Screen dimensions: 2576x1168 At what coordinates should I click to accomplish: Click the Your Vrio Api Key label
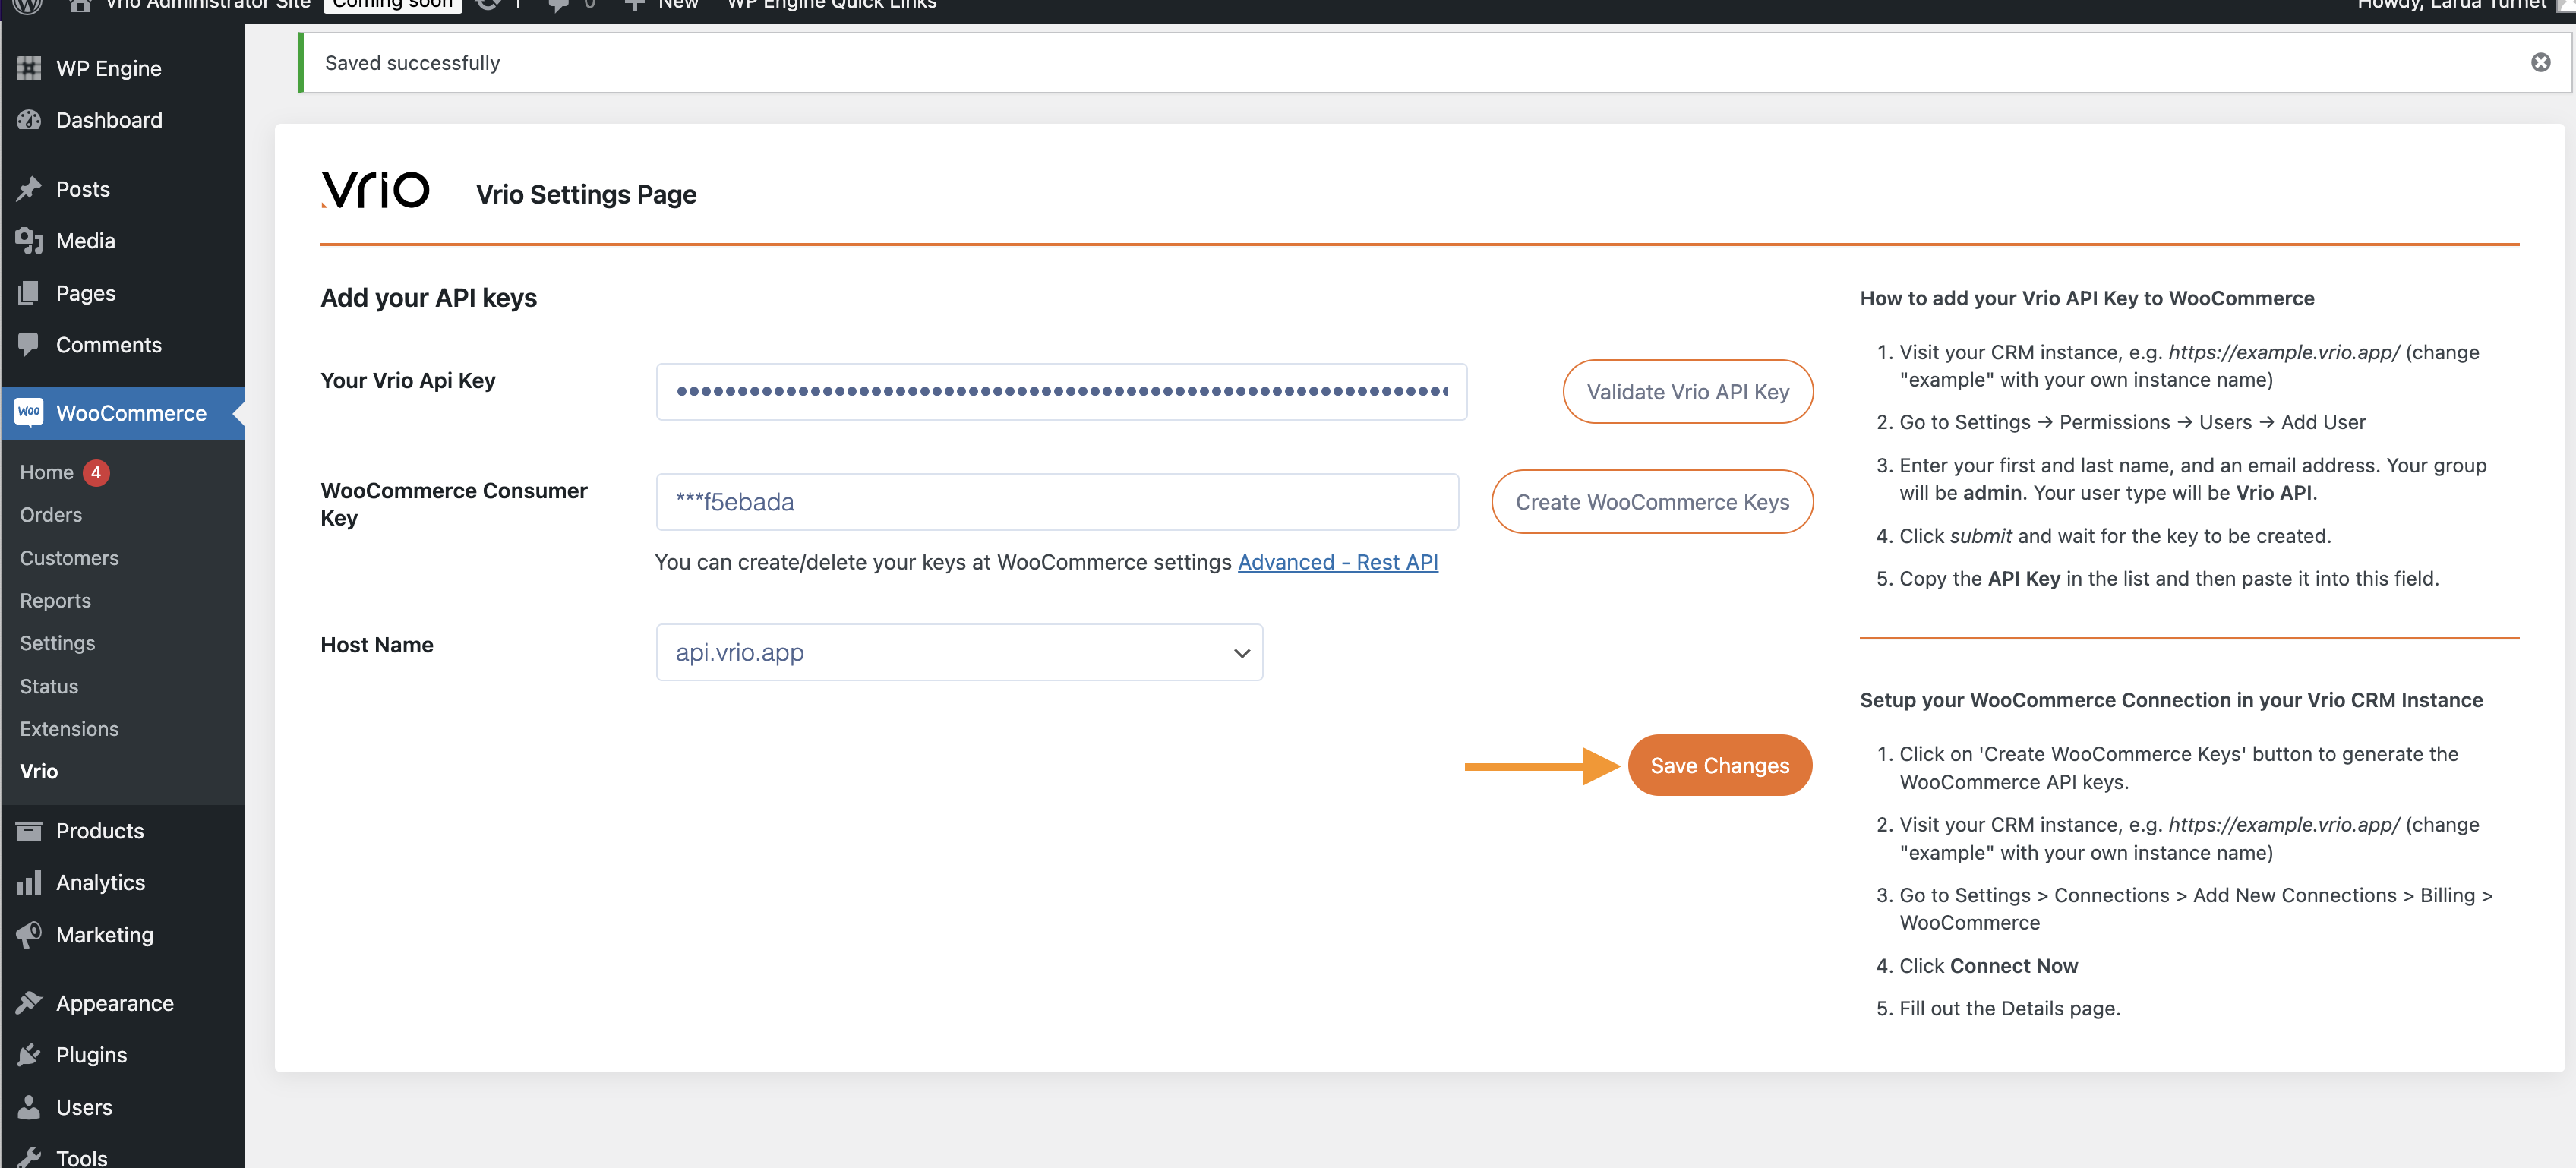point(408,381)
